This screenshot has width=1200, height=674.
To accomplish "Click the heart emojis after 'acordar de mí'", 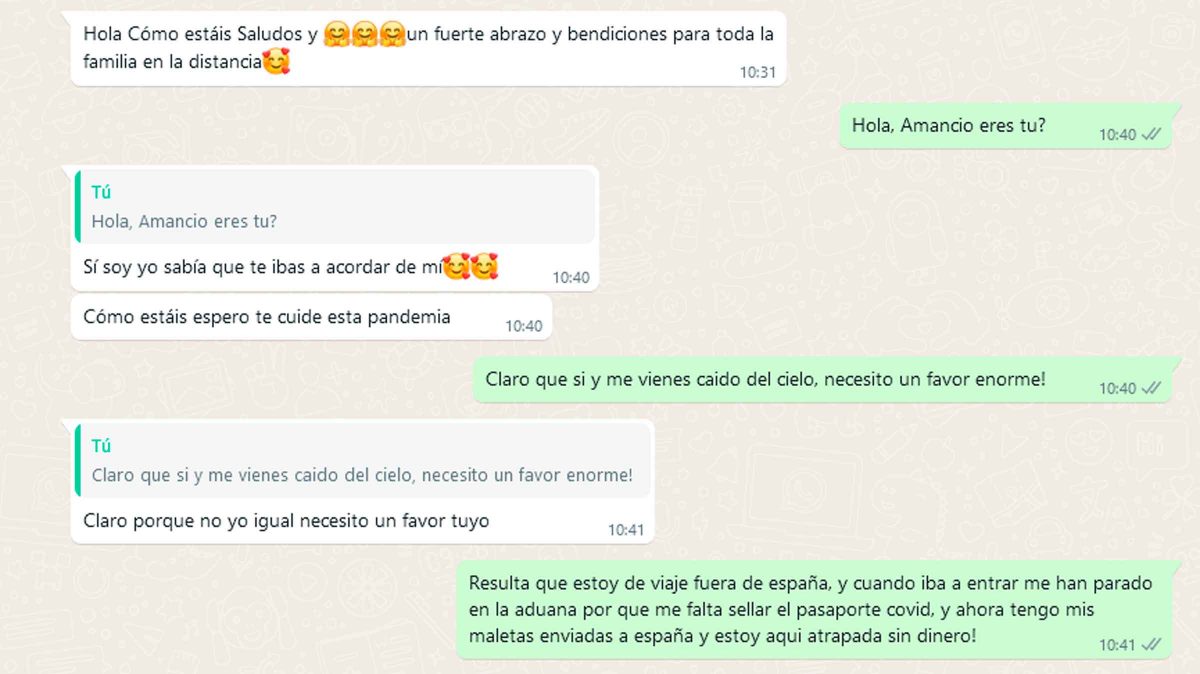I will pyautogui.click(x=470, y=267).
